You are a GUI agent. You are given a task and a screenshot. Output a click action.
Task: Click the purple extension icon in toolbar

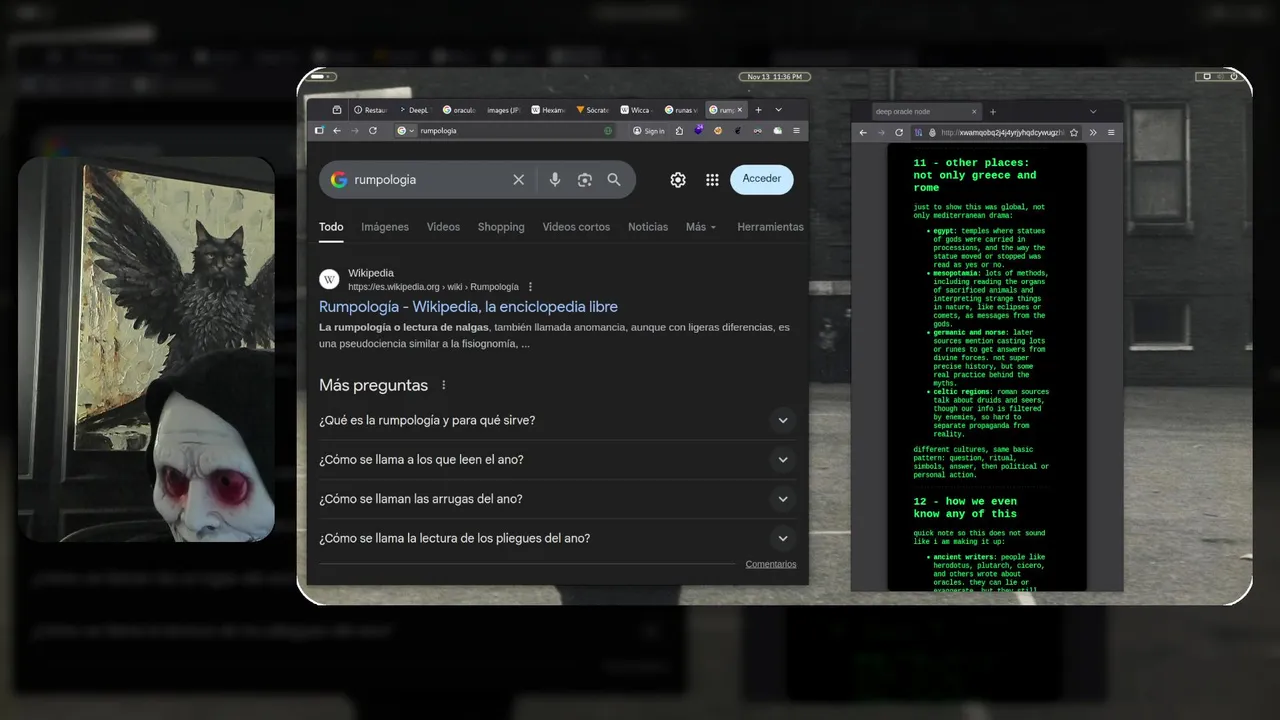click(x=699, y=130)
